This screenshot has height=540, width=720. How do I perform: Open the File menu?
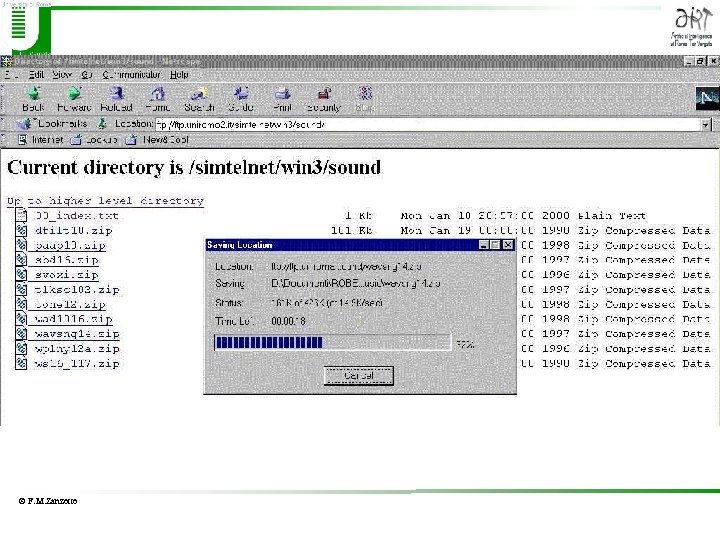pyautogui.click(x=11, y=74)
